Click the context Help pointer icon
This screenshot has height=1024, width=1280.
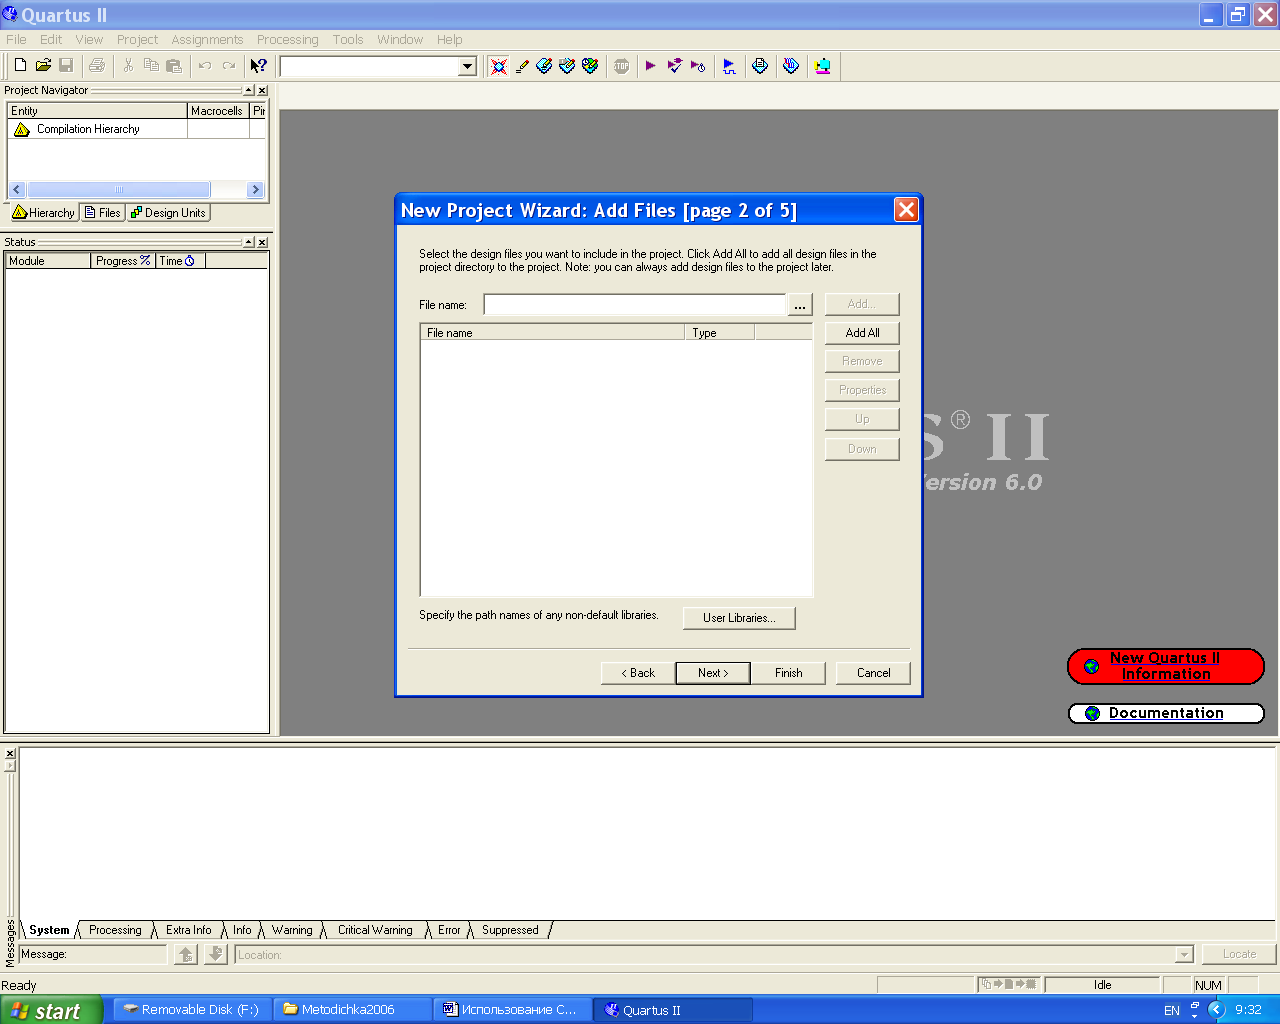point(259,66)
